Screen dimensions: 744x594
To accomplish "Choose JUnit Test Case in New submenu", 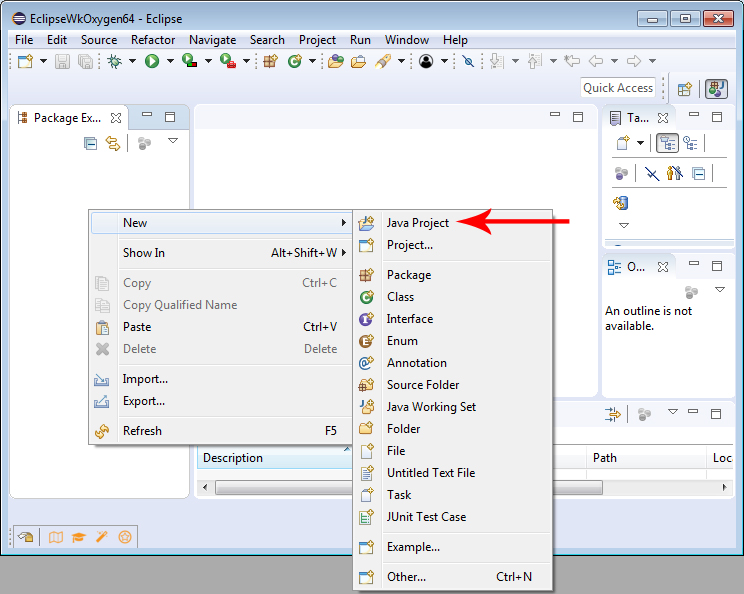I will (453, 517).
